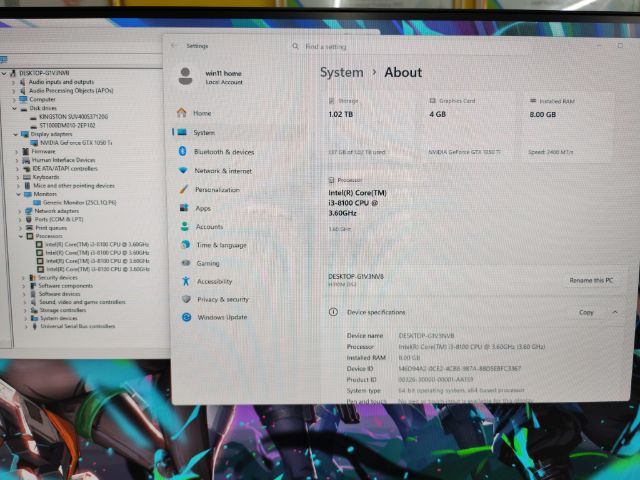Click the Windows Update icon

pos(187,317)
